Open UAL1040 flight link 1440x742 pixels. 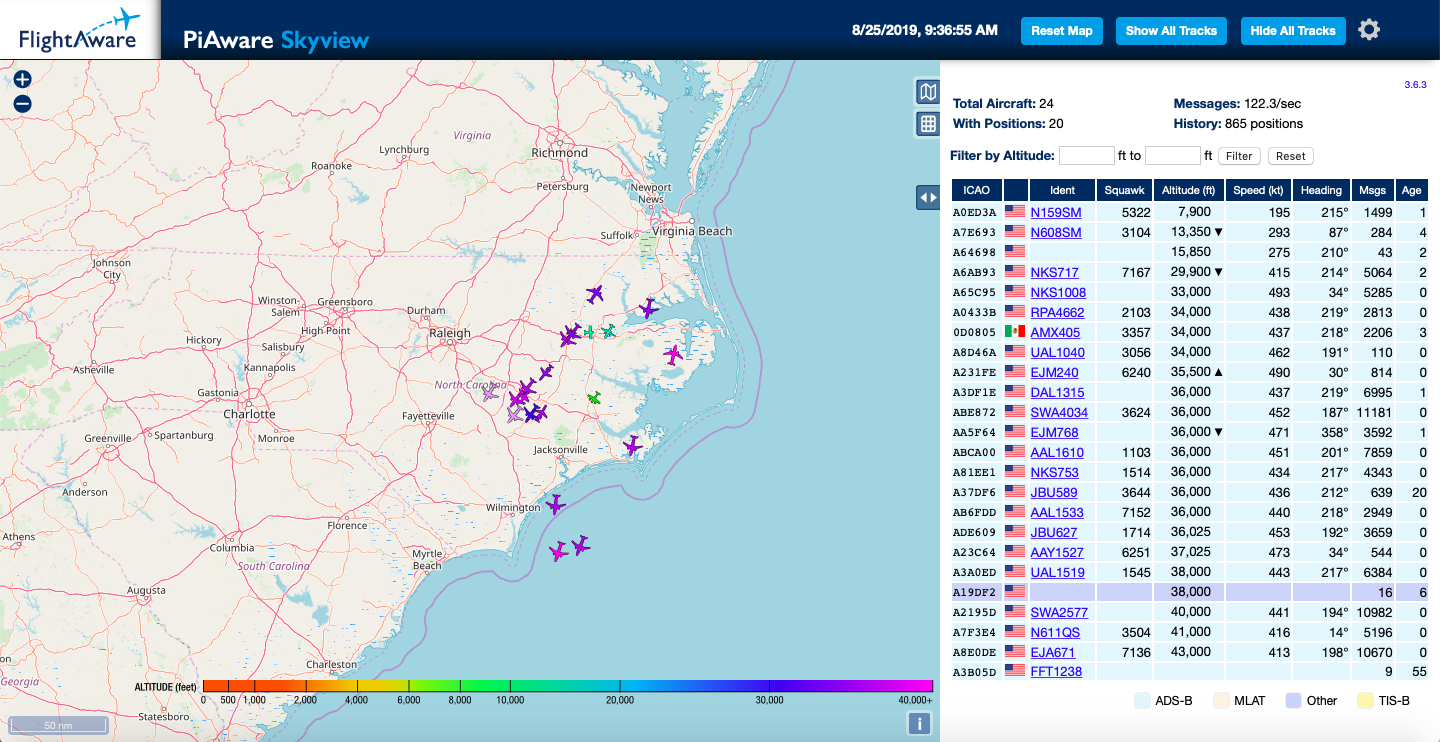(1058, 352)
